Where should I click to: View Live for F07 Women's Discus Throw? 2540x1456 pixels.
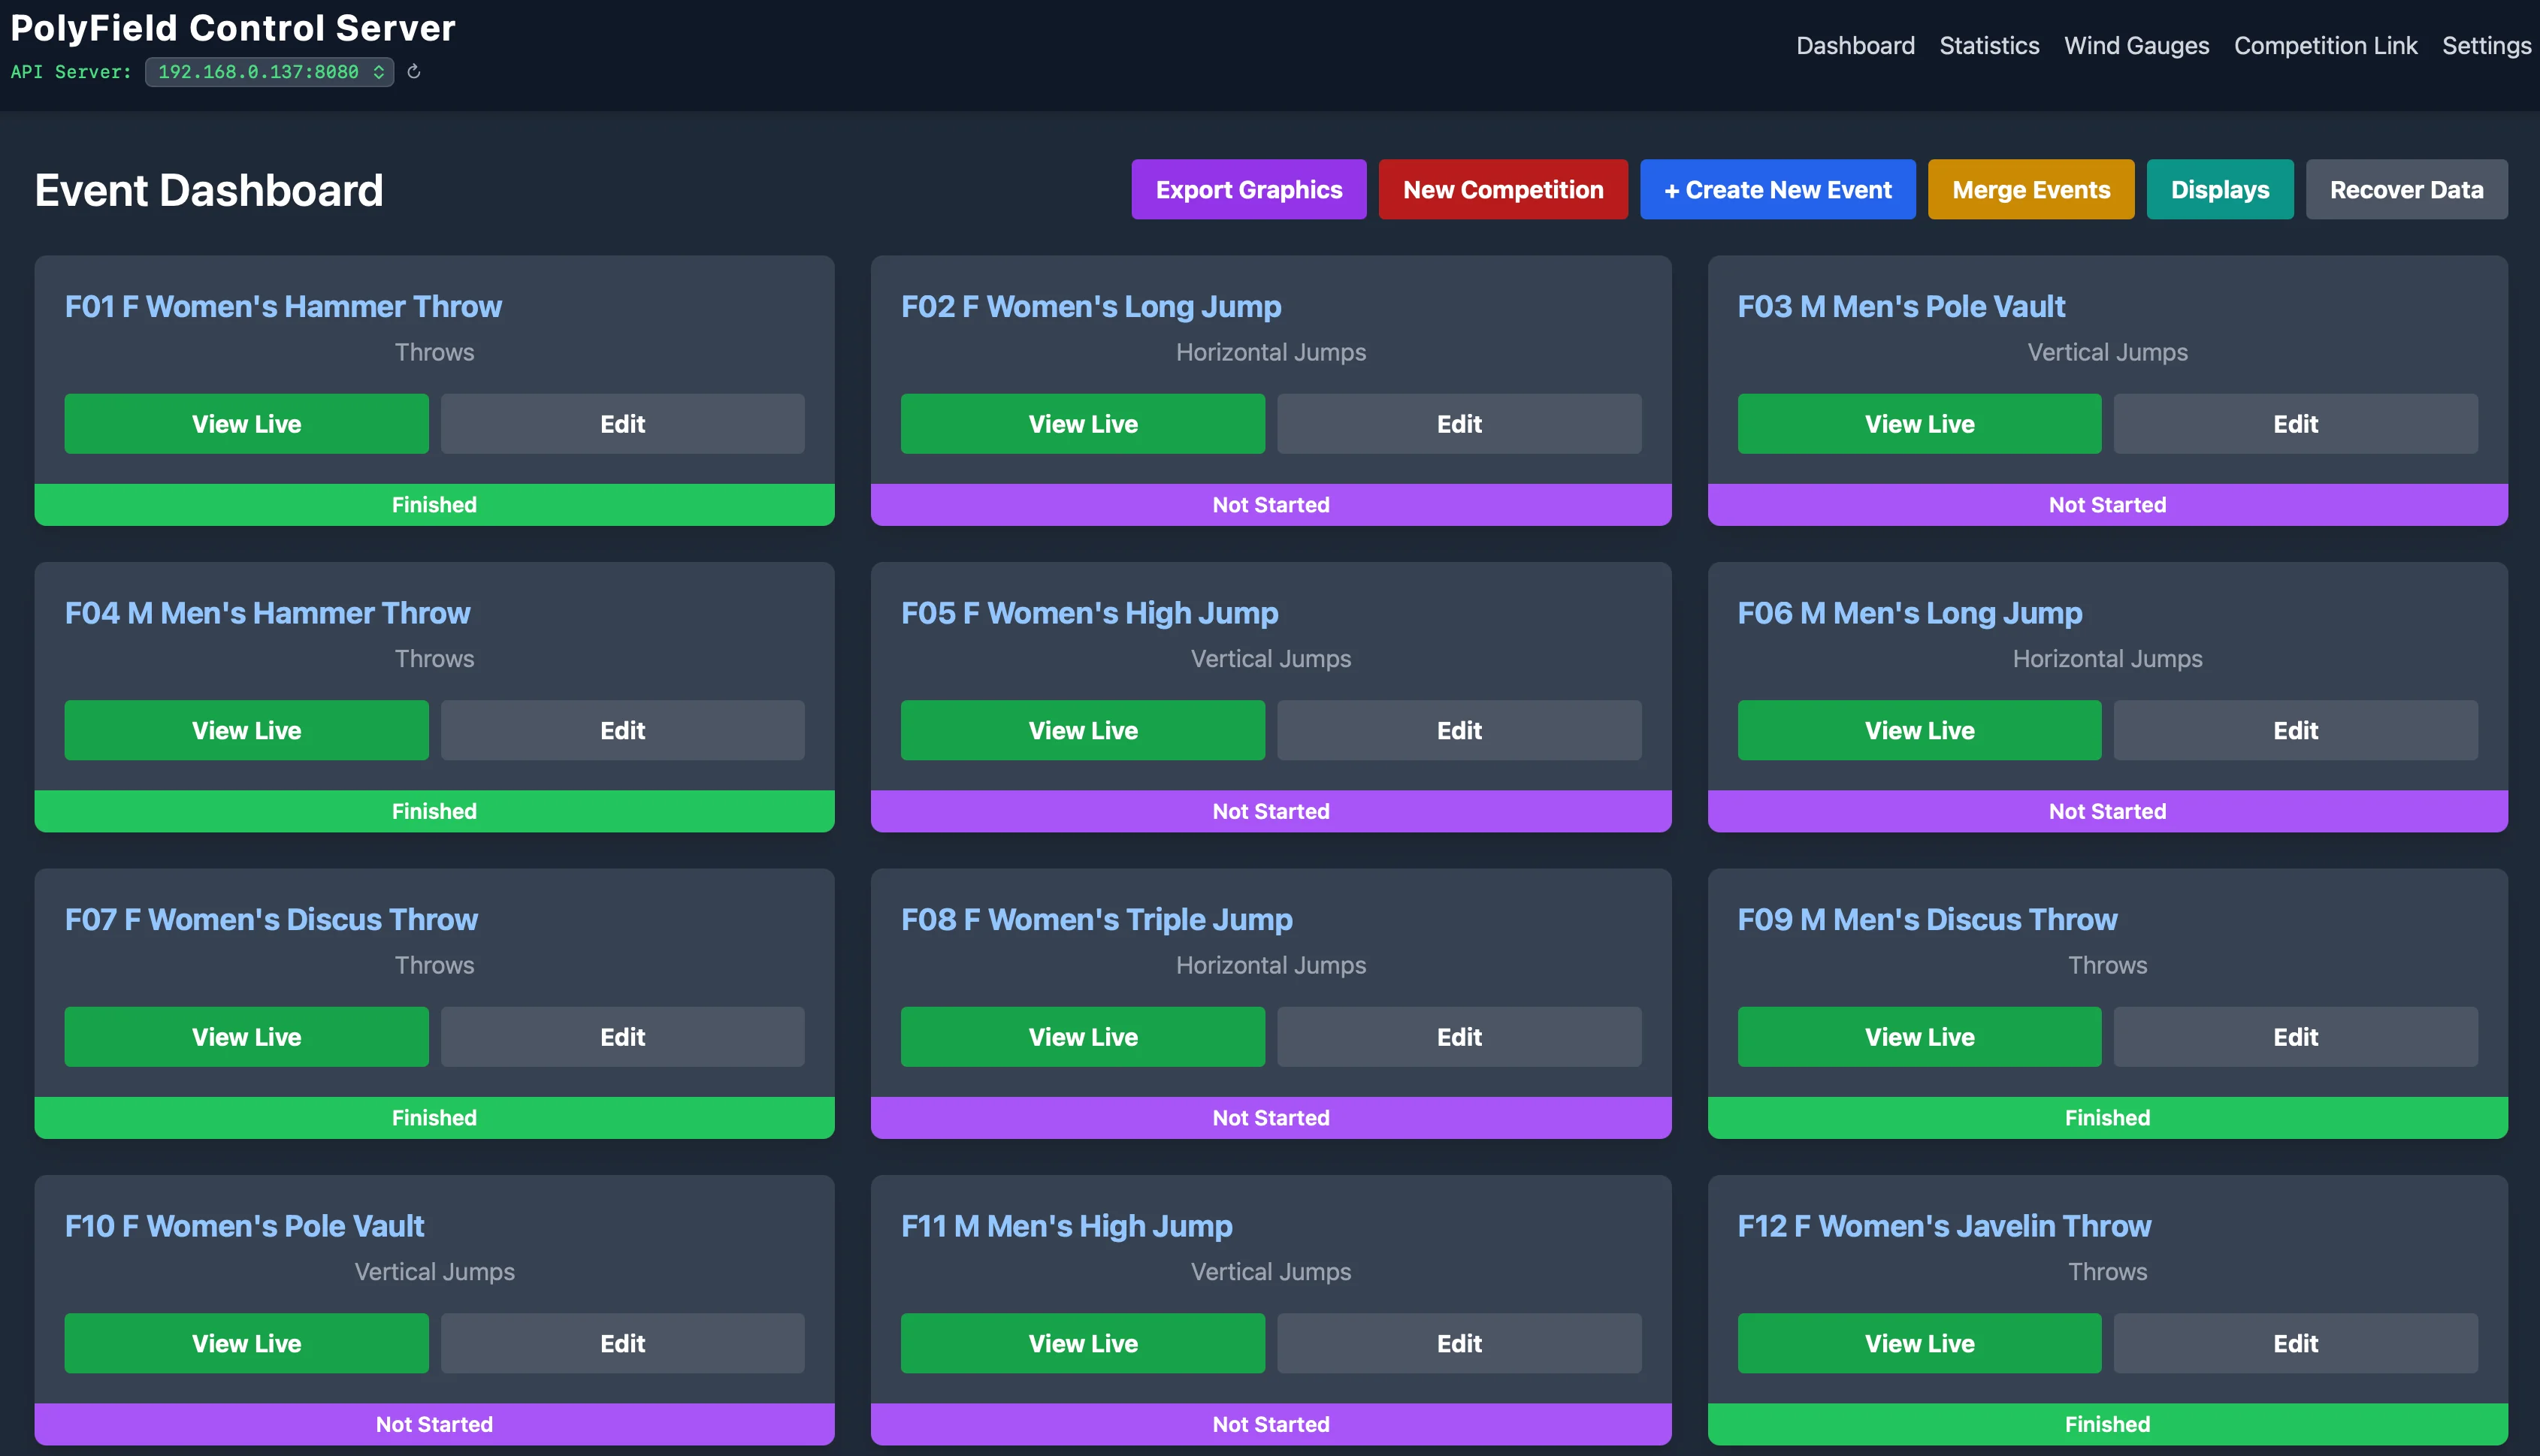[x=246, y=1037]
